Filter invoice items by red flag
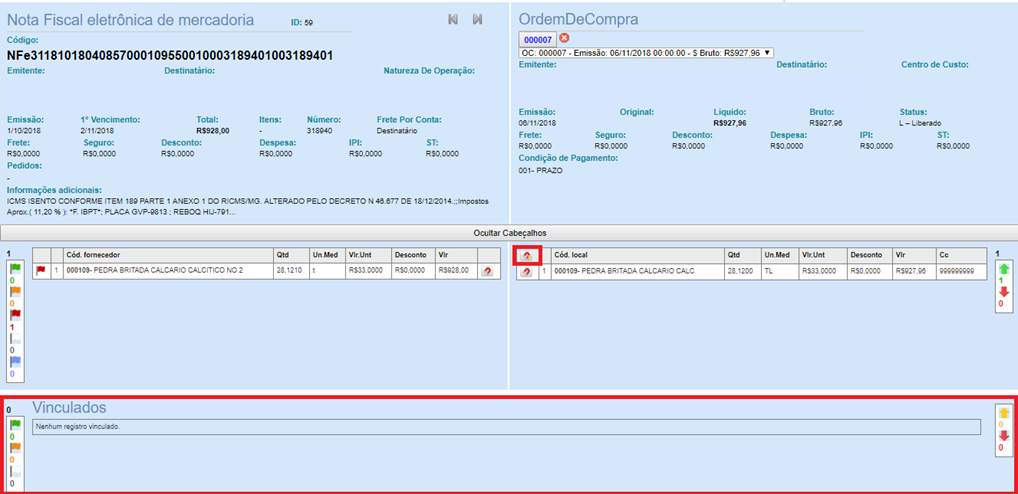This screenshot has height=494, width=1018. 15,314
